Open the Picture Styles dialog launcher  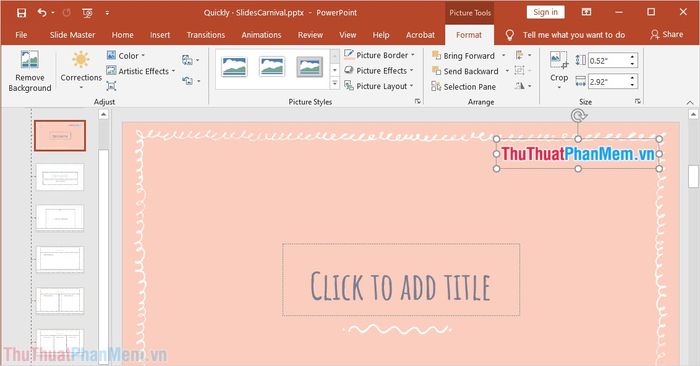click(x=417, y=101)
